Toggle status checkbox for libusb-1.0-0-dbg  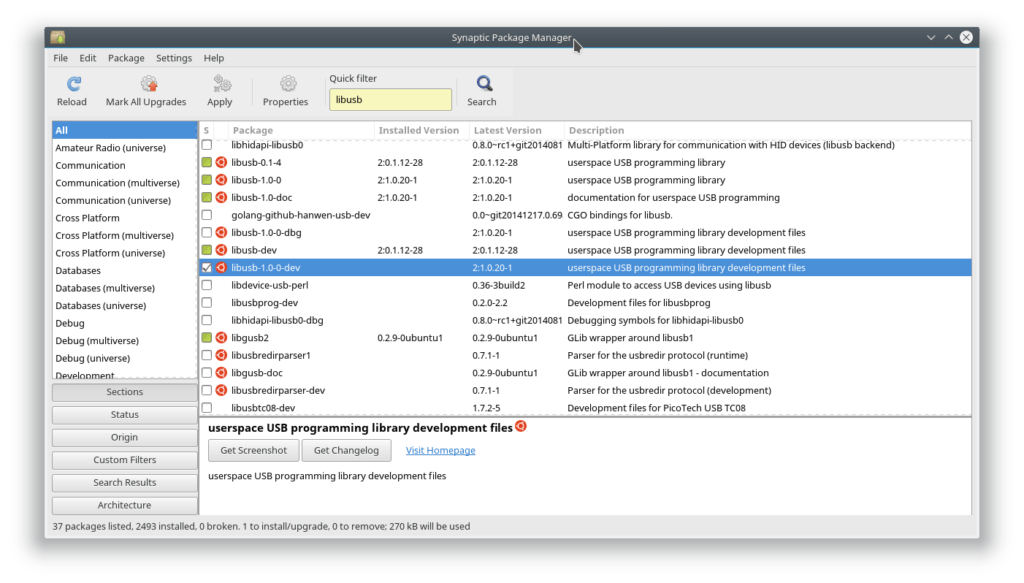pyautogui.click(x=207, y=232)
